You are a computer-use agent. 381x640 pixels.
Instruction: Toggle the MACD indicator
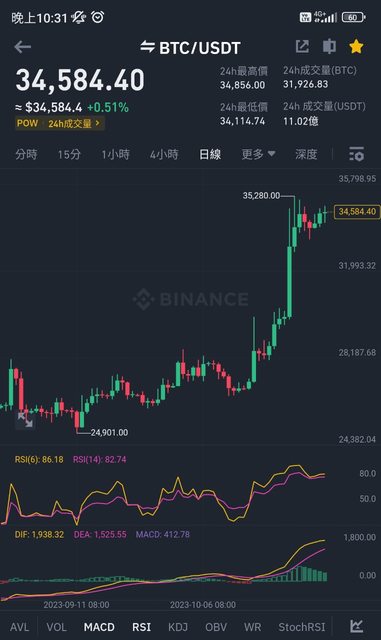(x=99, y=627)
